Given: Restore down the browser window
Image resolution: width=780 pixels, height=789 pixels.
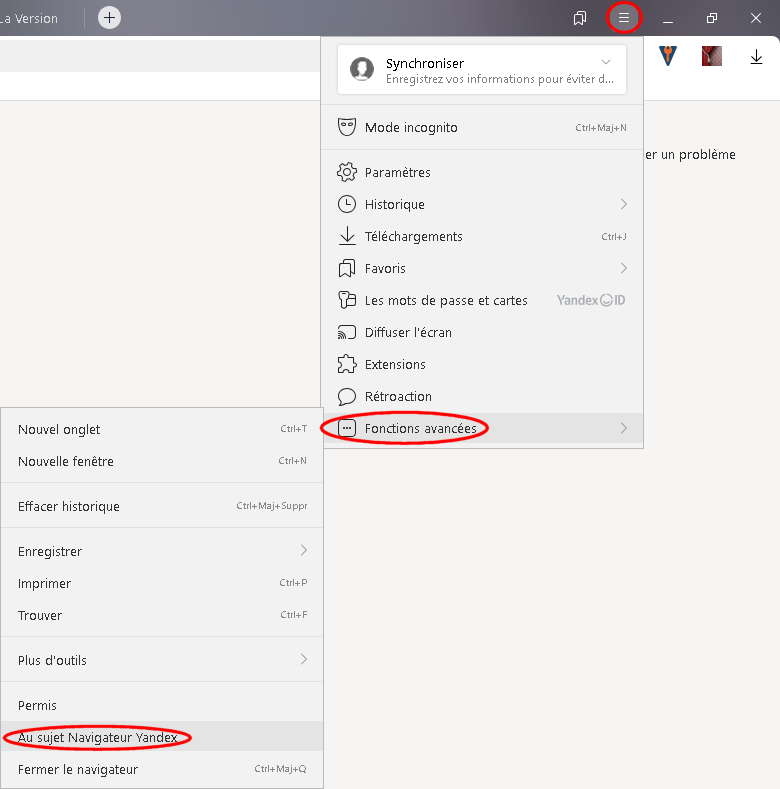Looking at the screenshot, I should click(712, 19).
